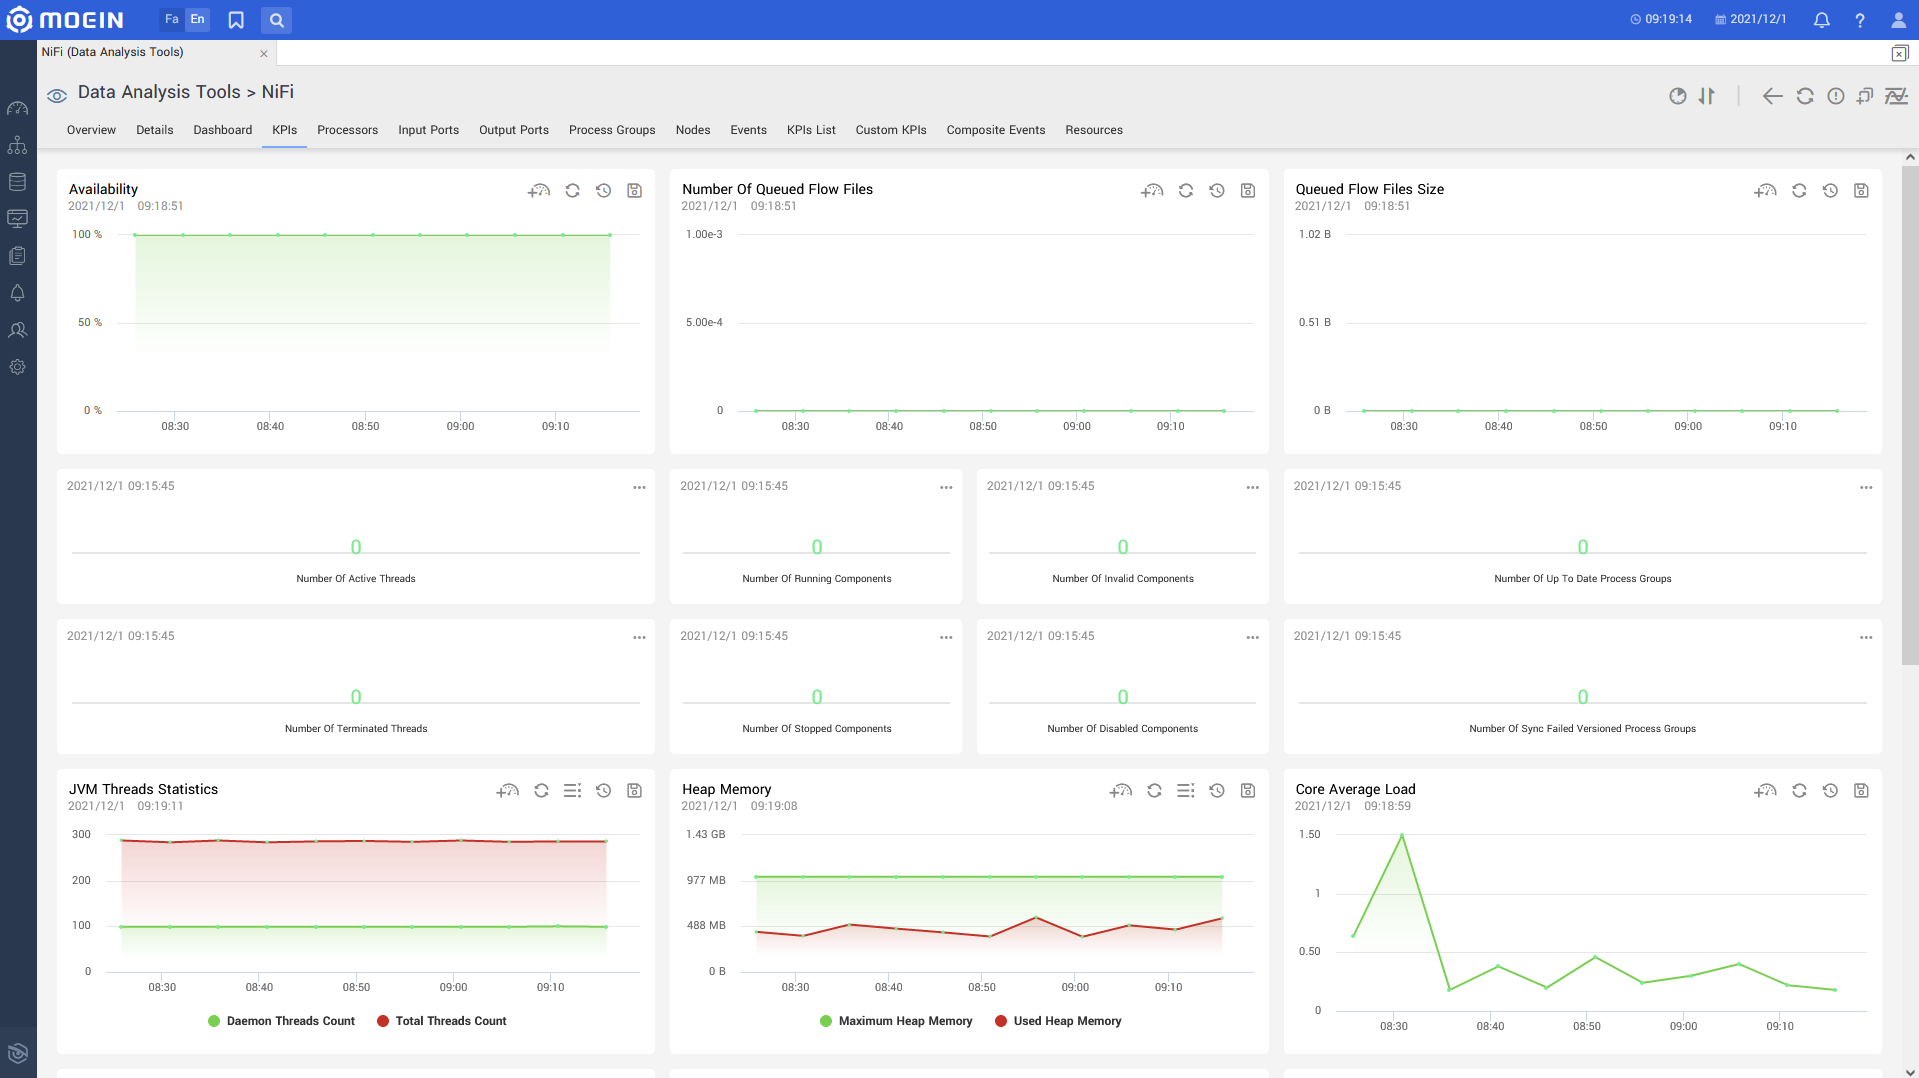Open the KPIs List tab
Screen dimensions: 1919x1078
[x=811, y=130]
